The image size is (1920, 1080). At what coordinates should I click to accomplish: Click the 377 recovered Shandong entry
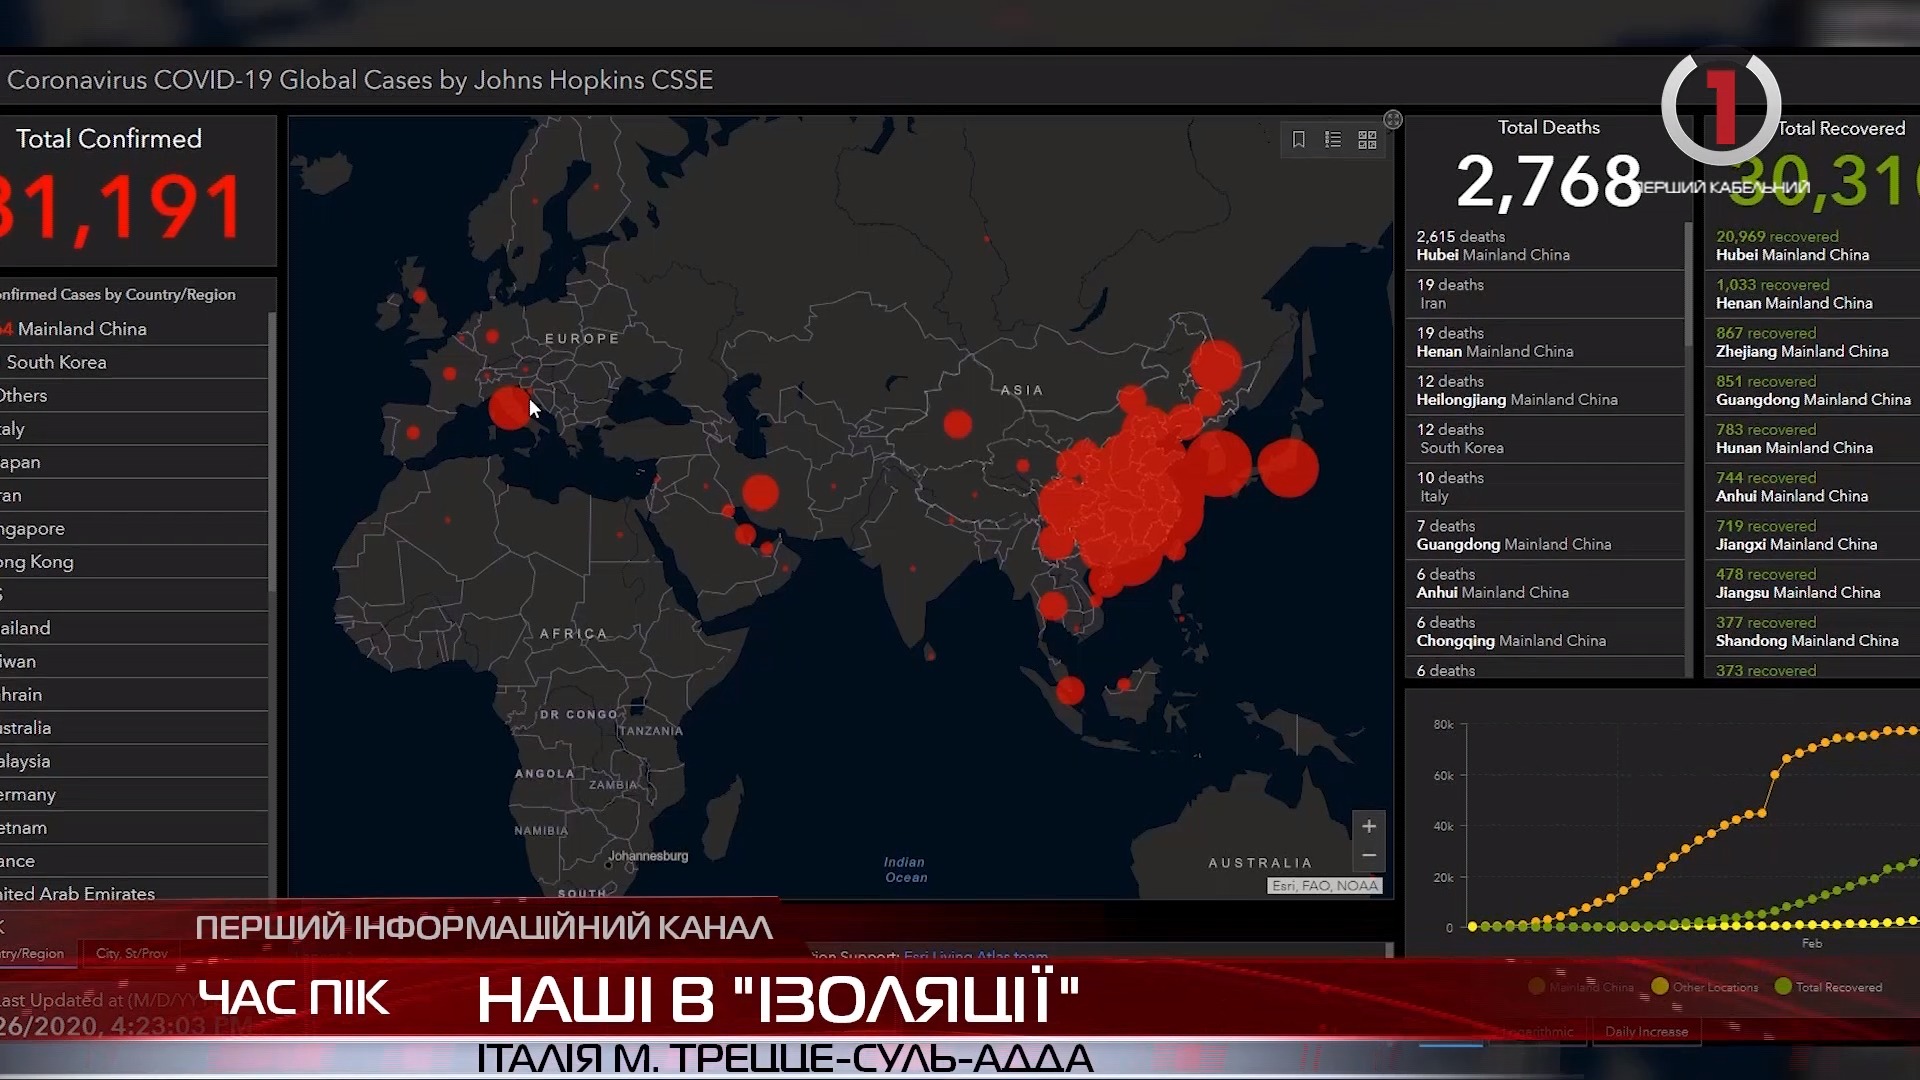tap(1814, 631)
